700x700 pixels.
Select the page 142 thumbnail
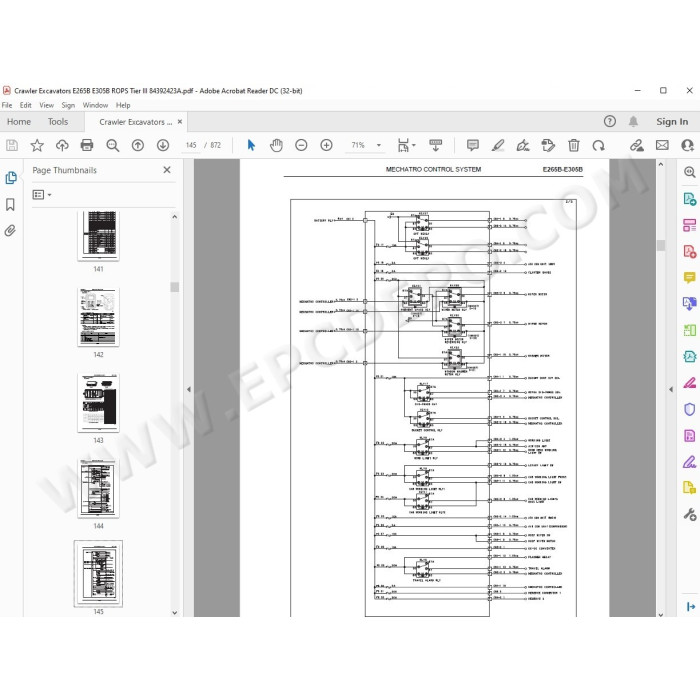click(98, 317)
